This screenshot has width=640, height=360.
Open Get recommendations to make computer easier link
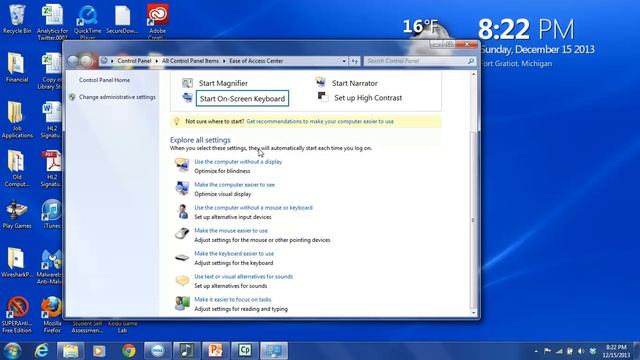(320, 121)
